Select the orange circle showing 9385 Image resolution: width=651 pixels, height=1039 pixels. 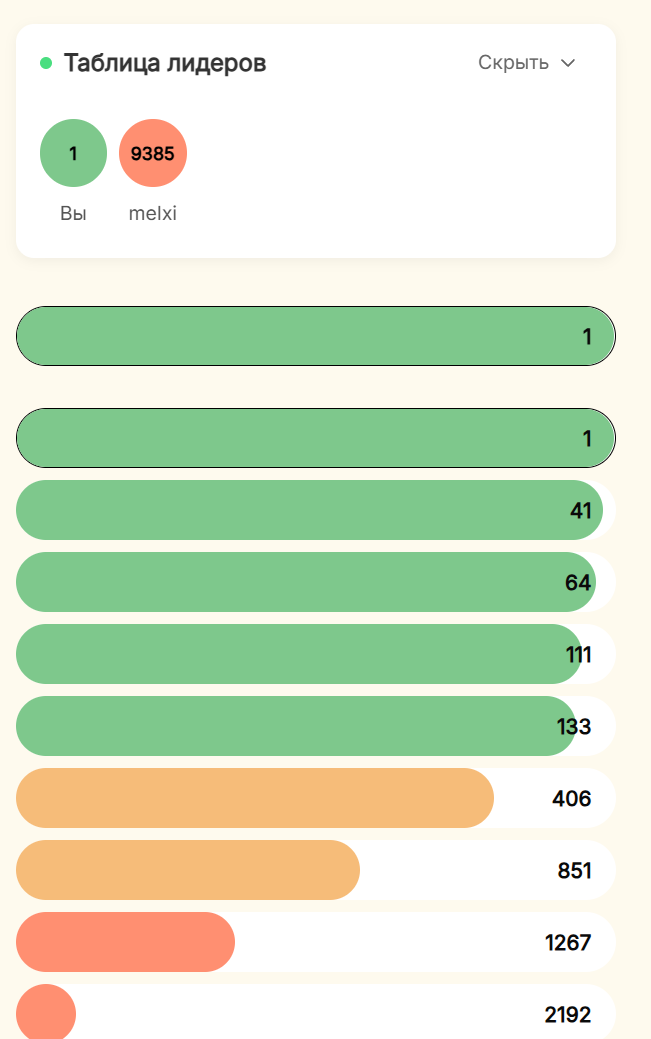tap(153, 153)
